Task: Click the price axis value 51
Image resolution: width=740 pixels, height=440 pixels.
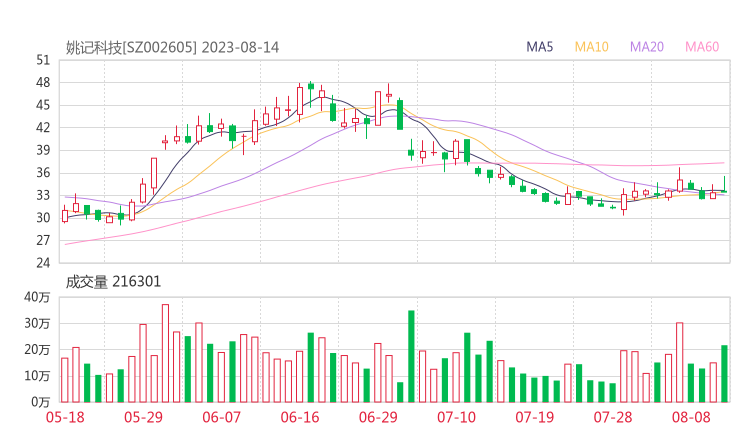Action: [x=43, y=60]
